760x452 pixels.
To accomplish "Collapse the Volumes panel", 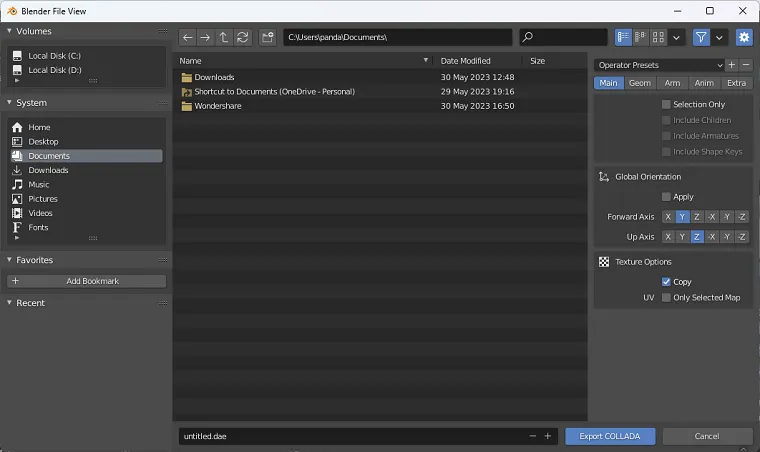I will [9, 31].
